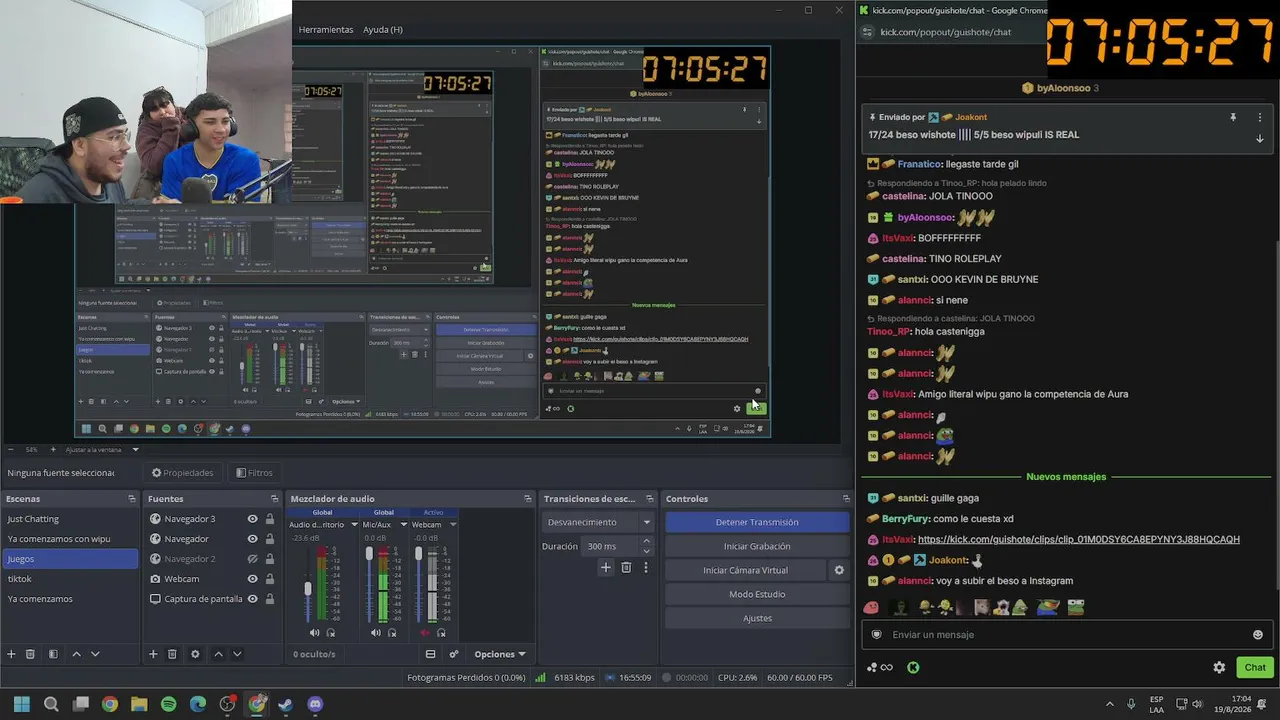Toggle monitoring headphones for Audio del escritorio
This screenshot has width=1280, height=720.
point(331,632)
